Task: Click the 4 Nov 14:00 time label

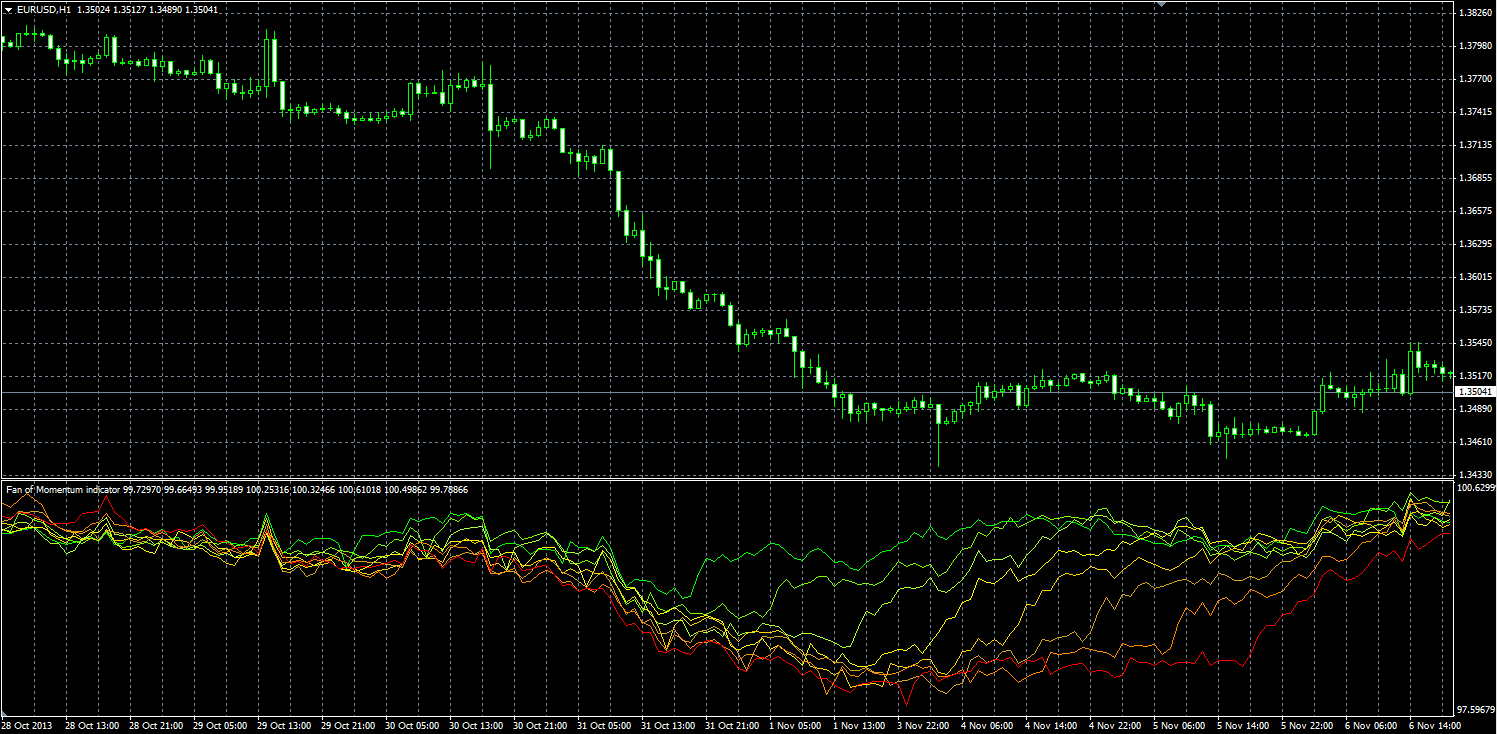Action: click(x=1050, y=725)
